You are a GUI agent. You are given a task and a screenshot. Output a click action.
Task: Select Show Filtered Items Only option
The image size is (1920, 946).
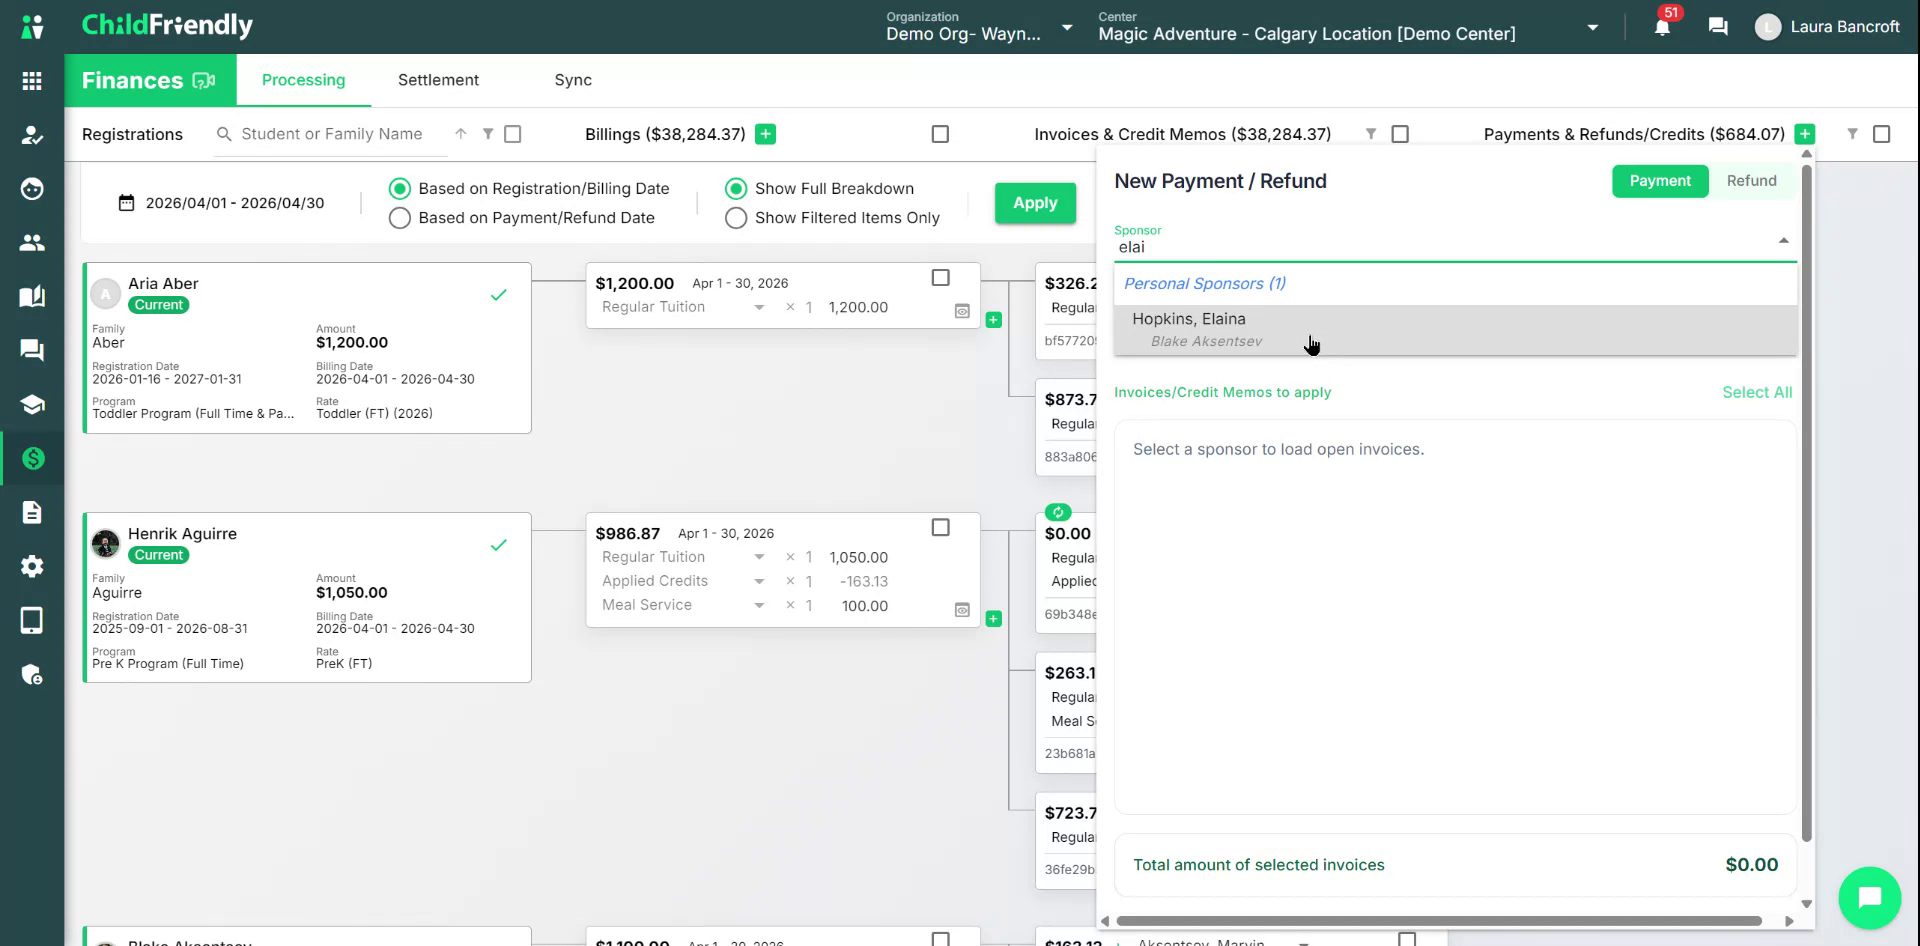pyautogui.click(x=736, y=218)
